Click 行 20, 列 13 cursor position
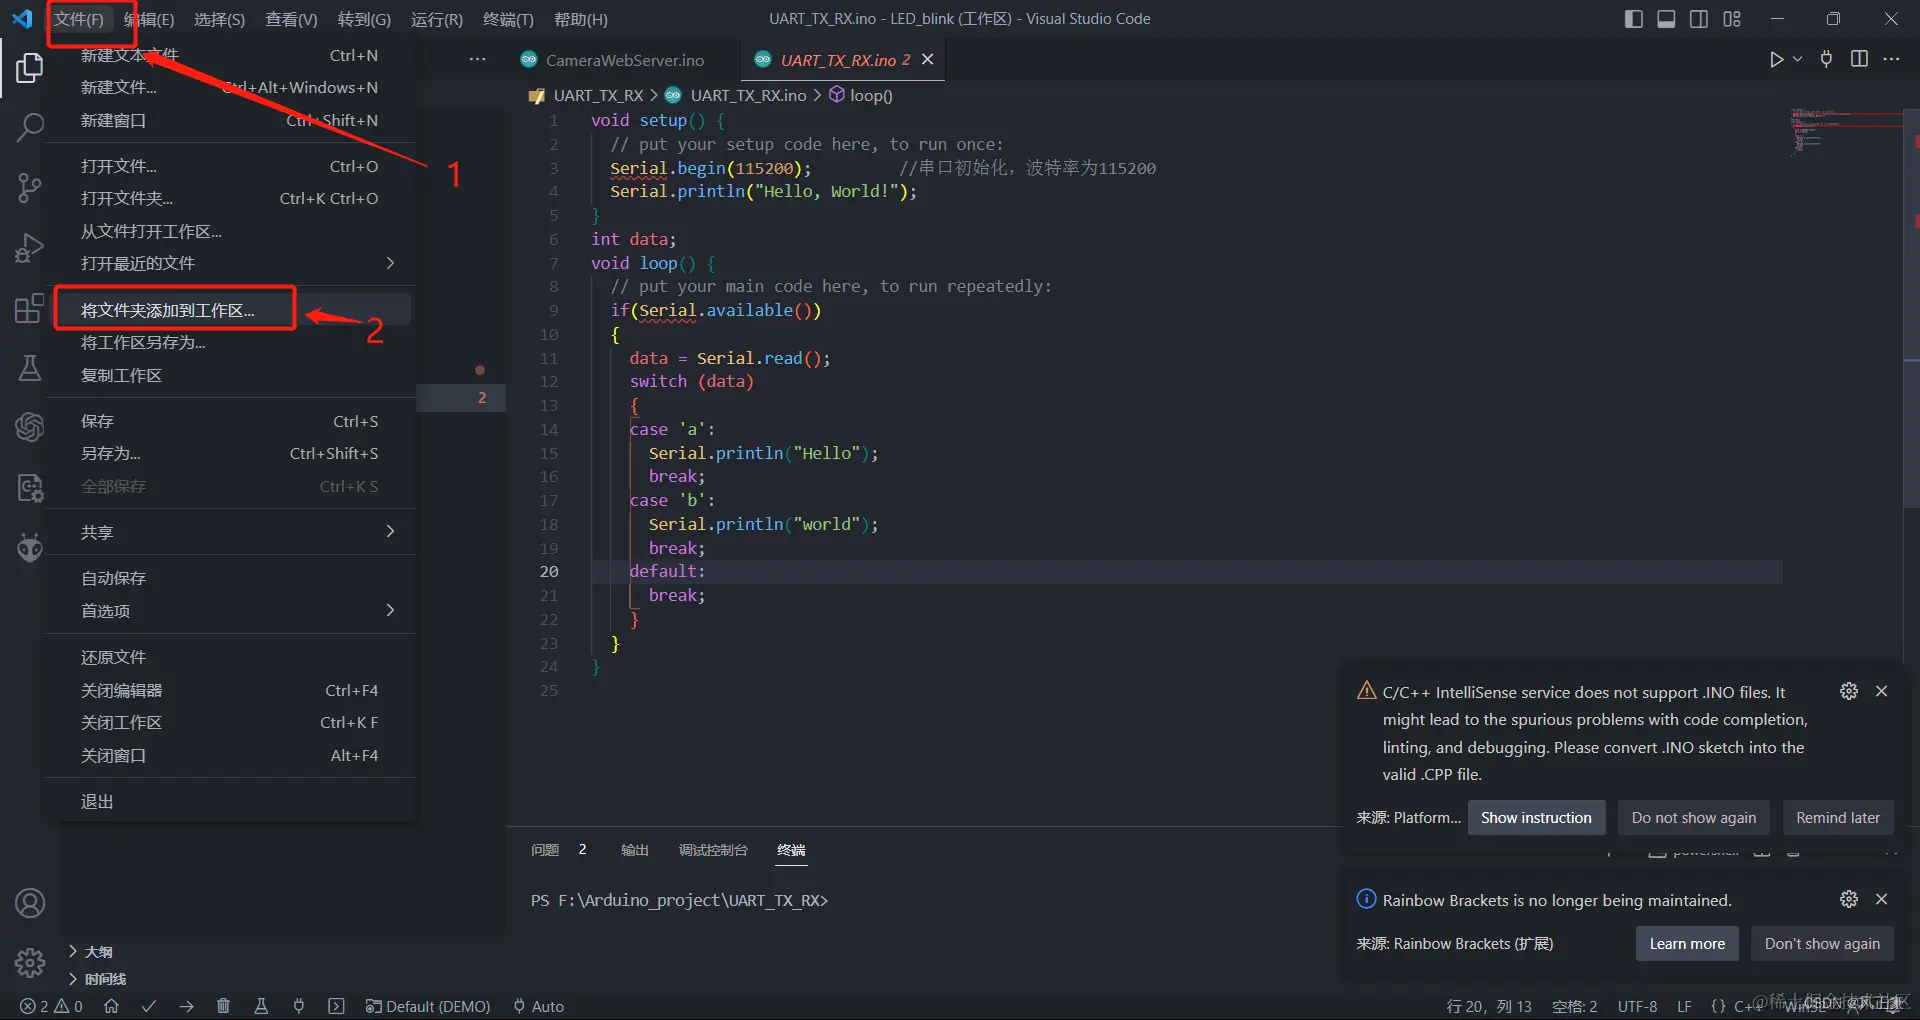This screenshot has width=1920, height=1020. point(1489,1006)
